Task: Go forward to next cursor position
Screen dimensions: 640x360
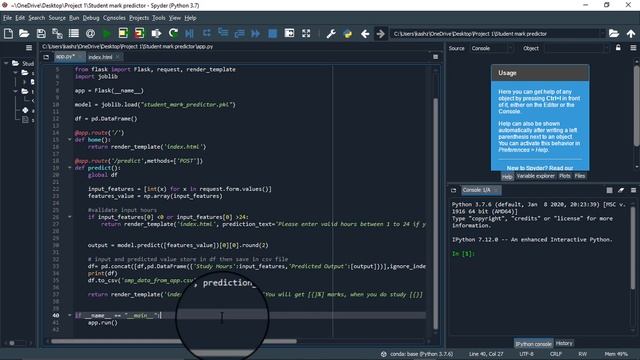Action: [380, 33]
